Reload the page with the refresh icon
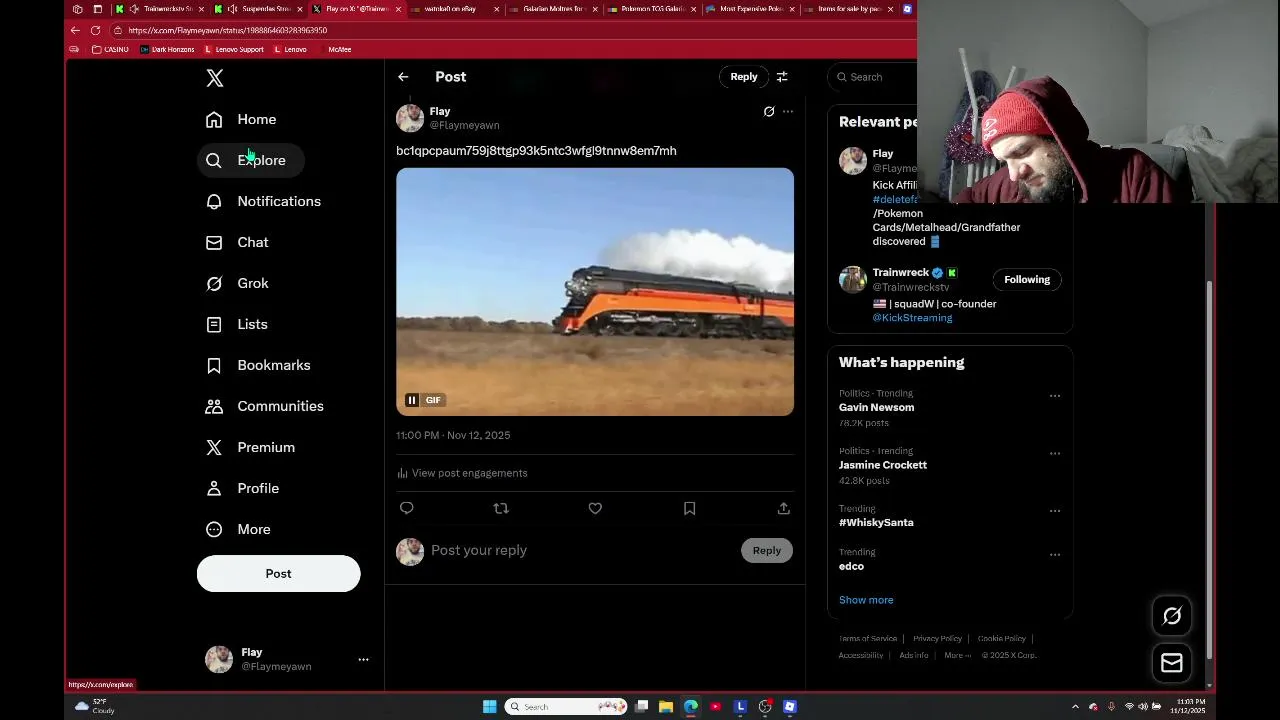The image size is (1280, 720). click(x=95, y=30)
